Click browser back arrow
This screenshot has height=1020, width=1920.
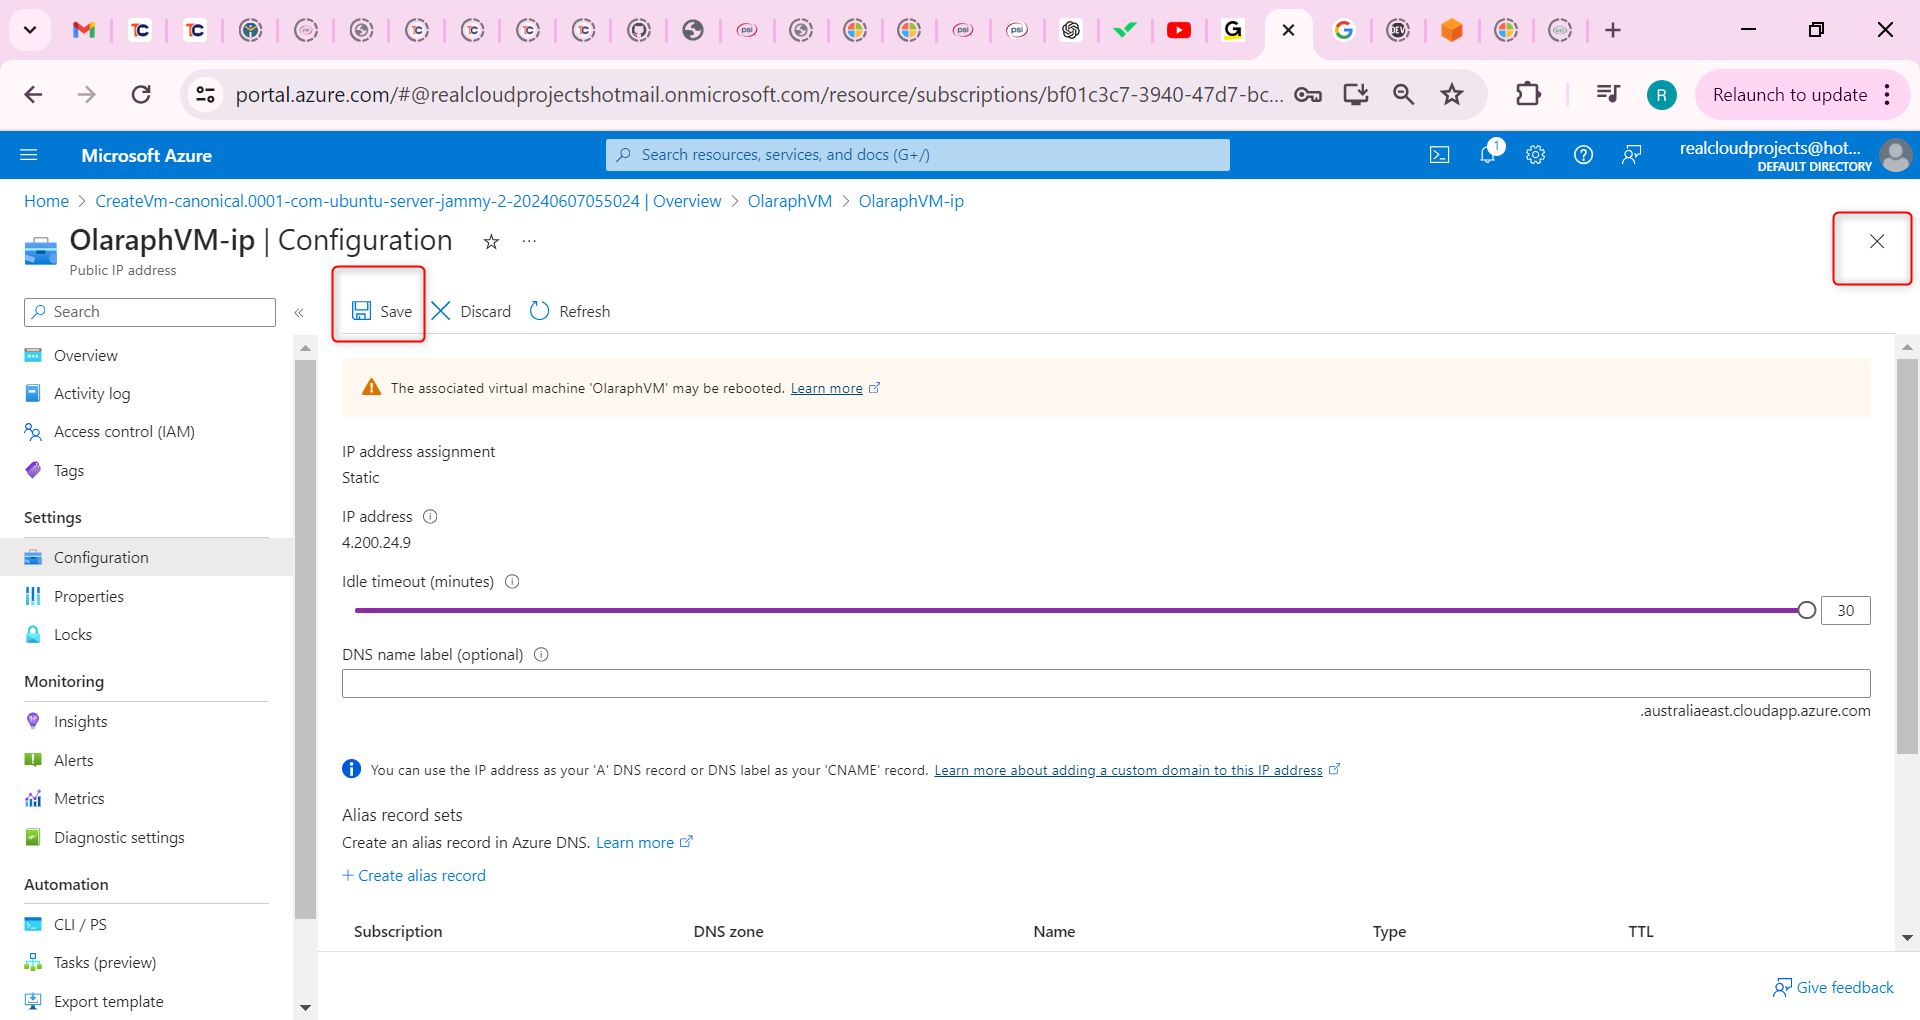pyautogui.click(x=33, y=94)
